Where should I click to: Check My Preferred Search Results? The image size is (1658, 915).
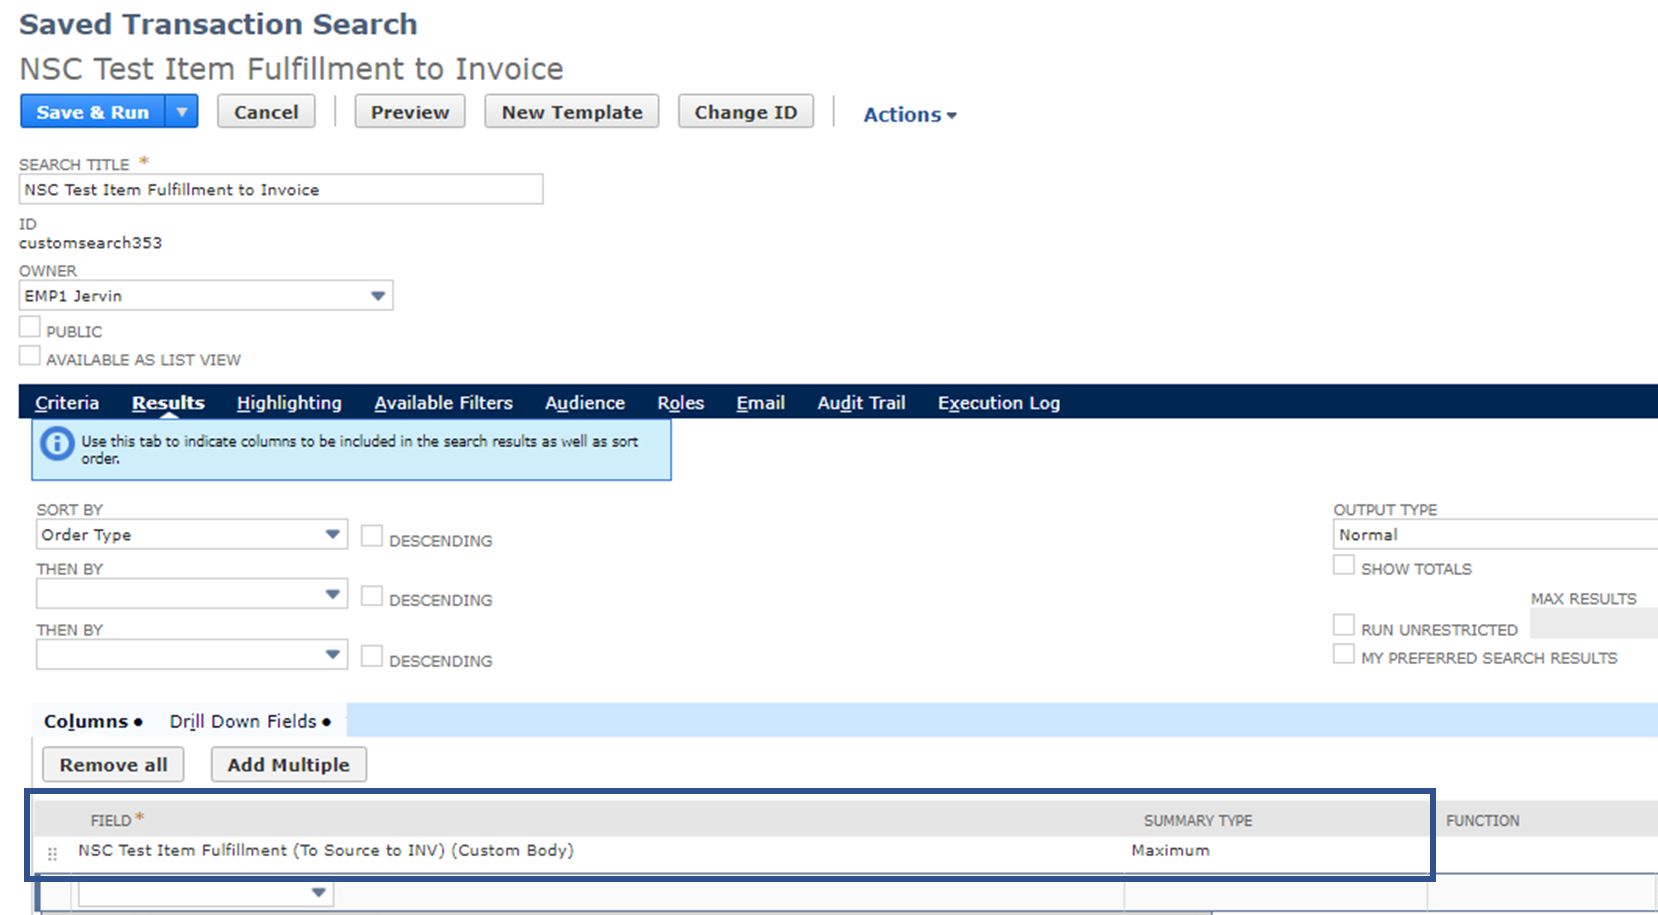click(x=1344, y=654)
